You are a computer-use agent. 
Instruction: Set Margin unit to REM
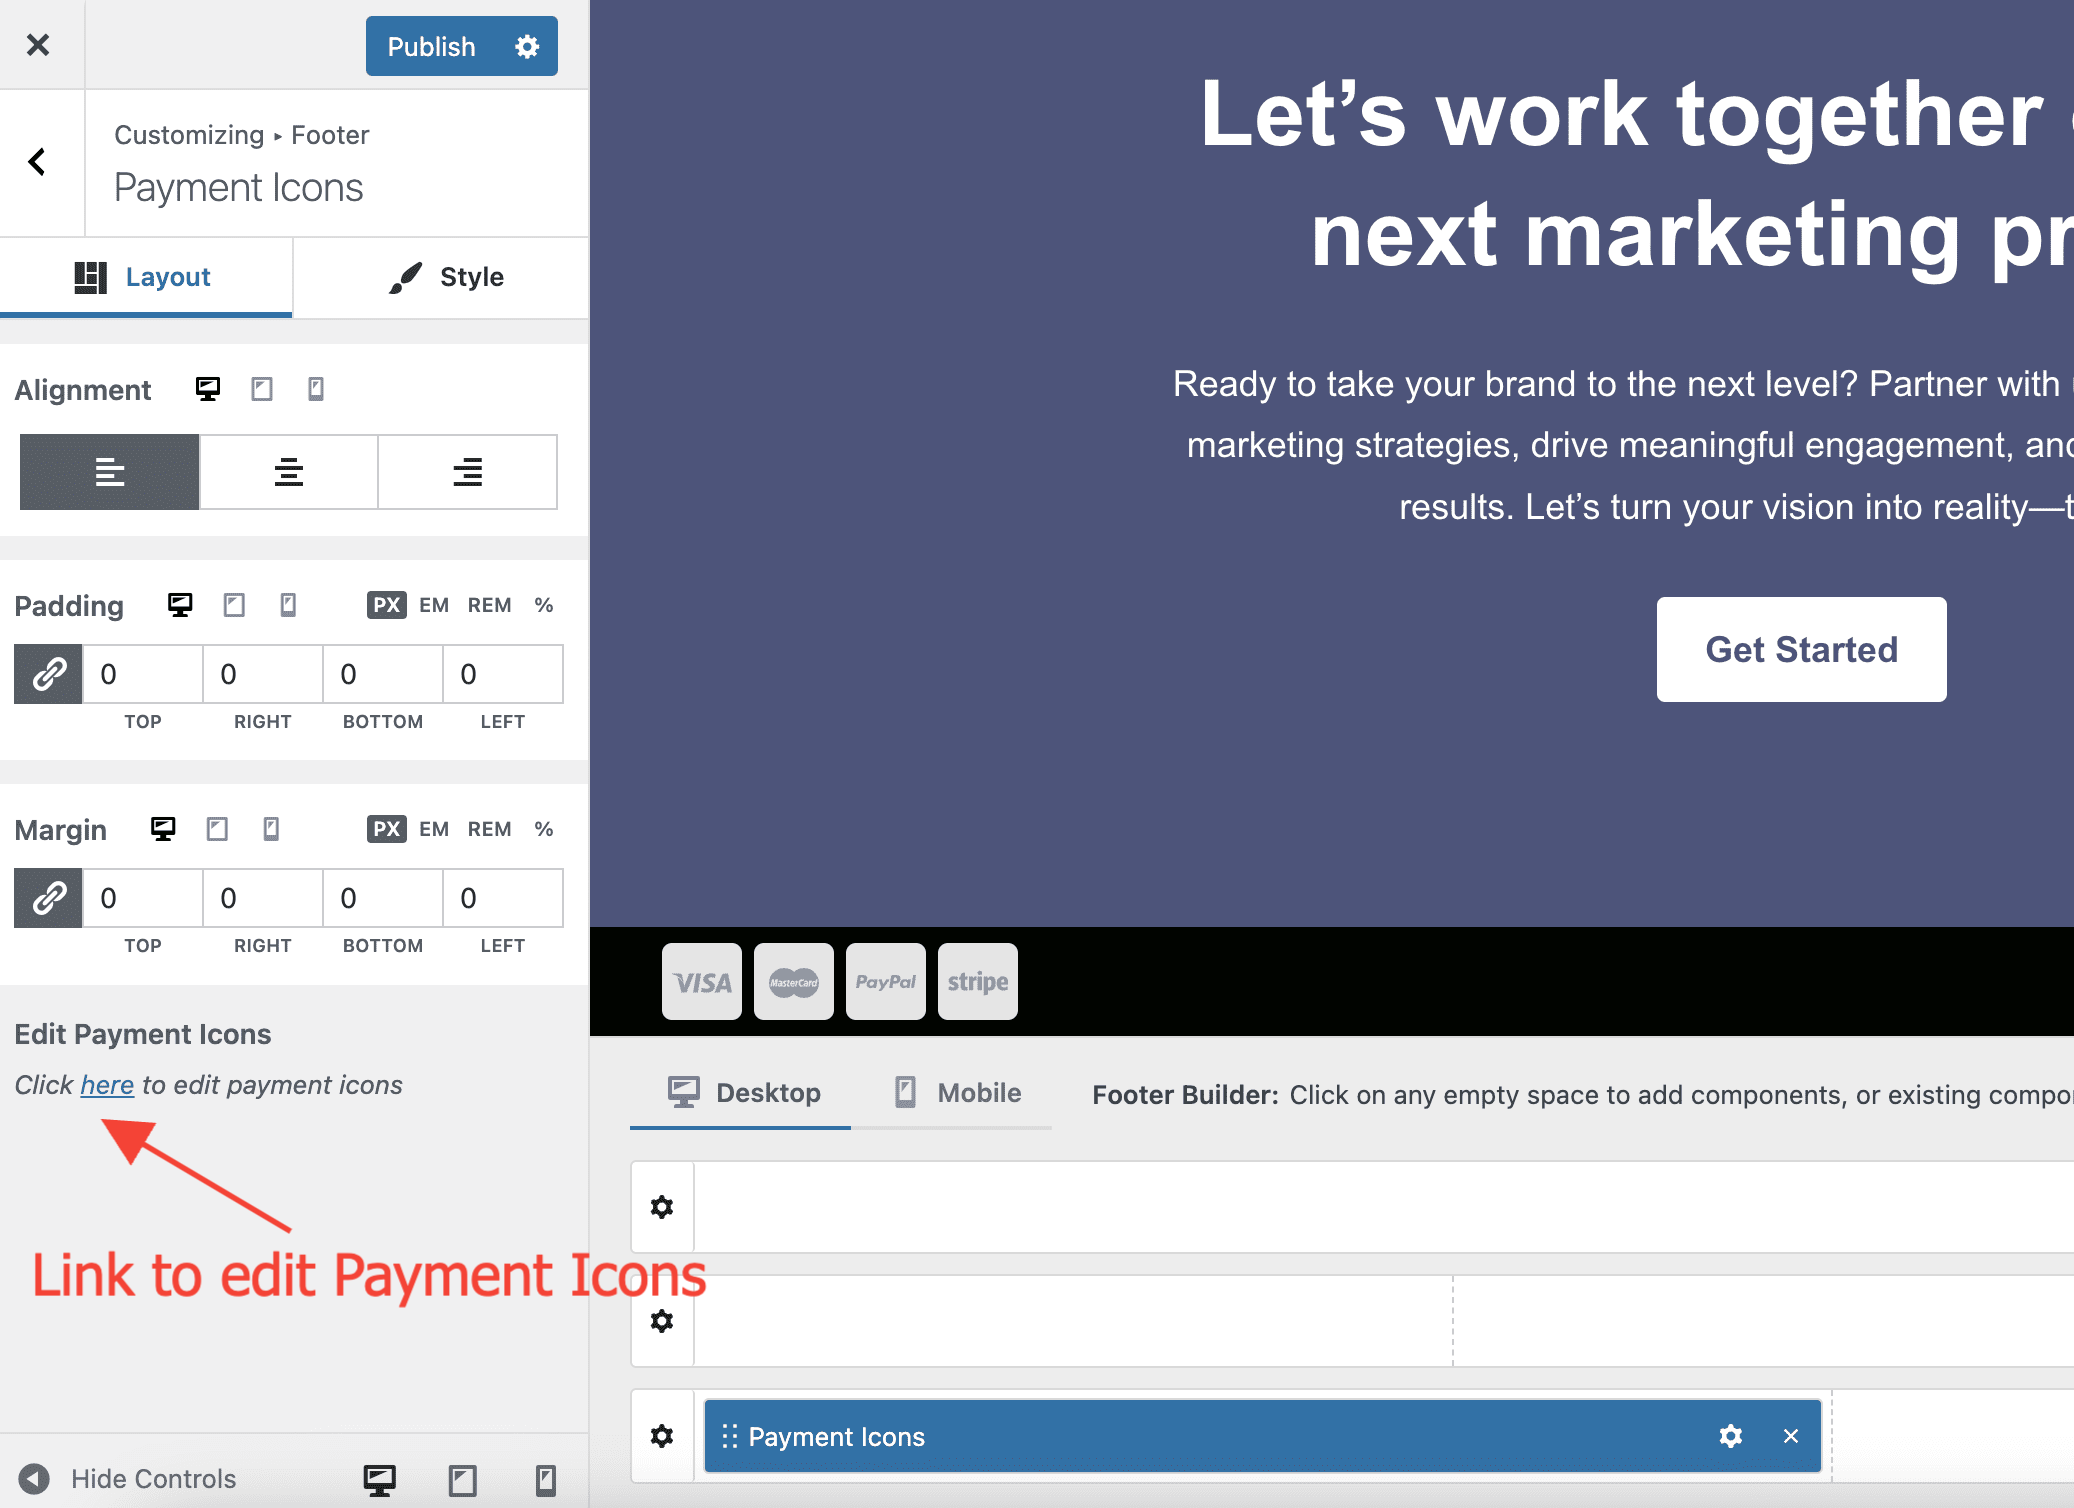point(489,829)
